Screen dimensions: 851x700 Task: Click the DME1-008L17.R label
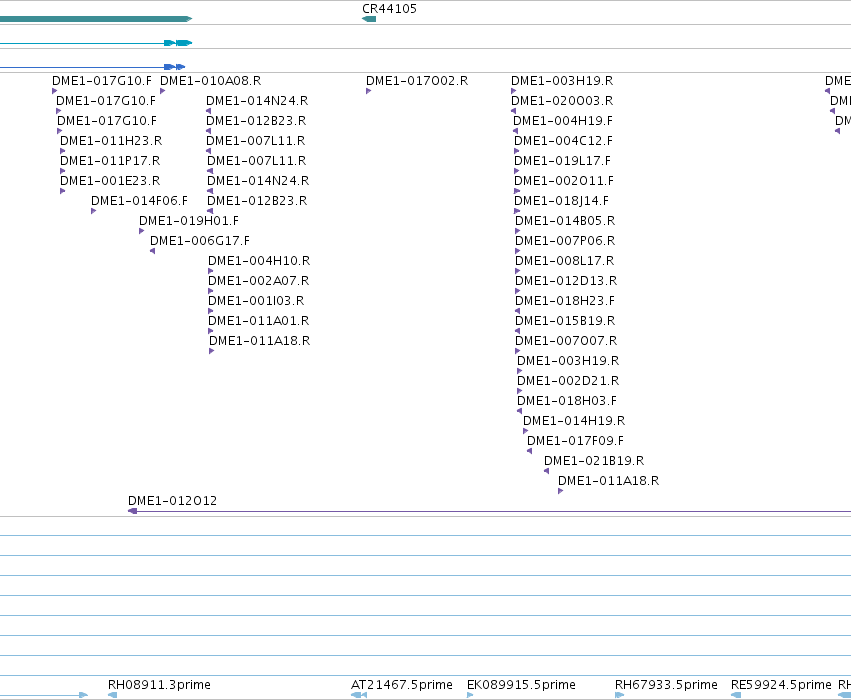pyautogui.click(x=564, y=260)
